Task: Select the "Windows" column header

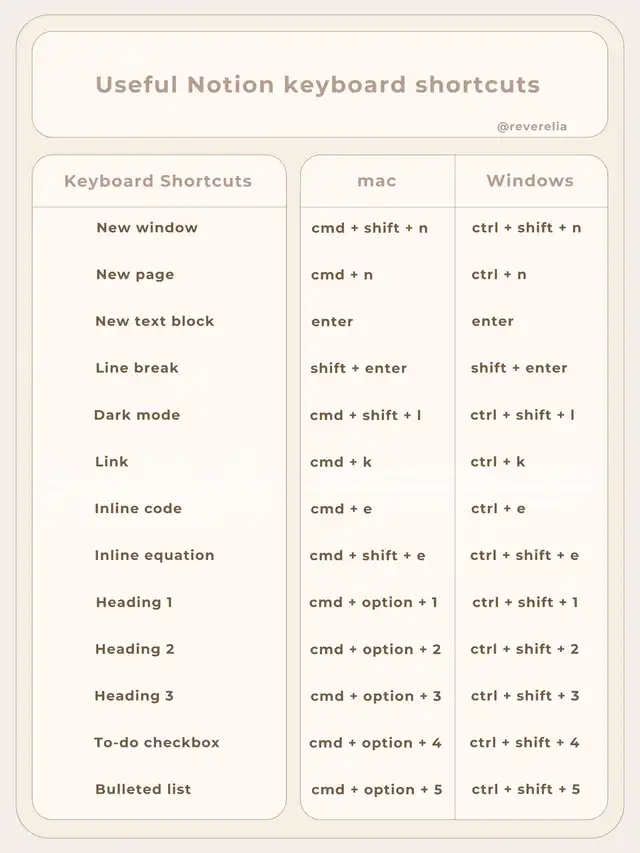Action: click(530, 181)
